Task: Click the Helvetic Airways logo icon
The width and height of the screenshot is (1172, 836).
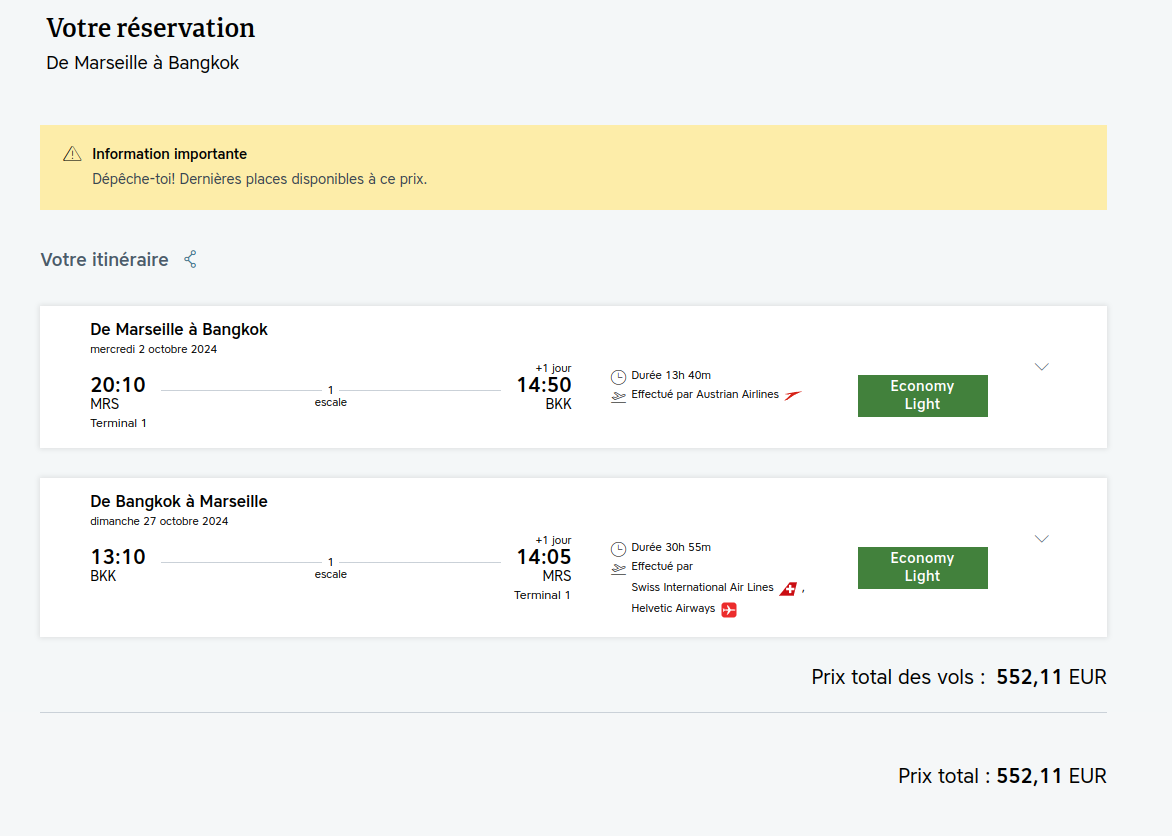Action: coord(729,610)
